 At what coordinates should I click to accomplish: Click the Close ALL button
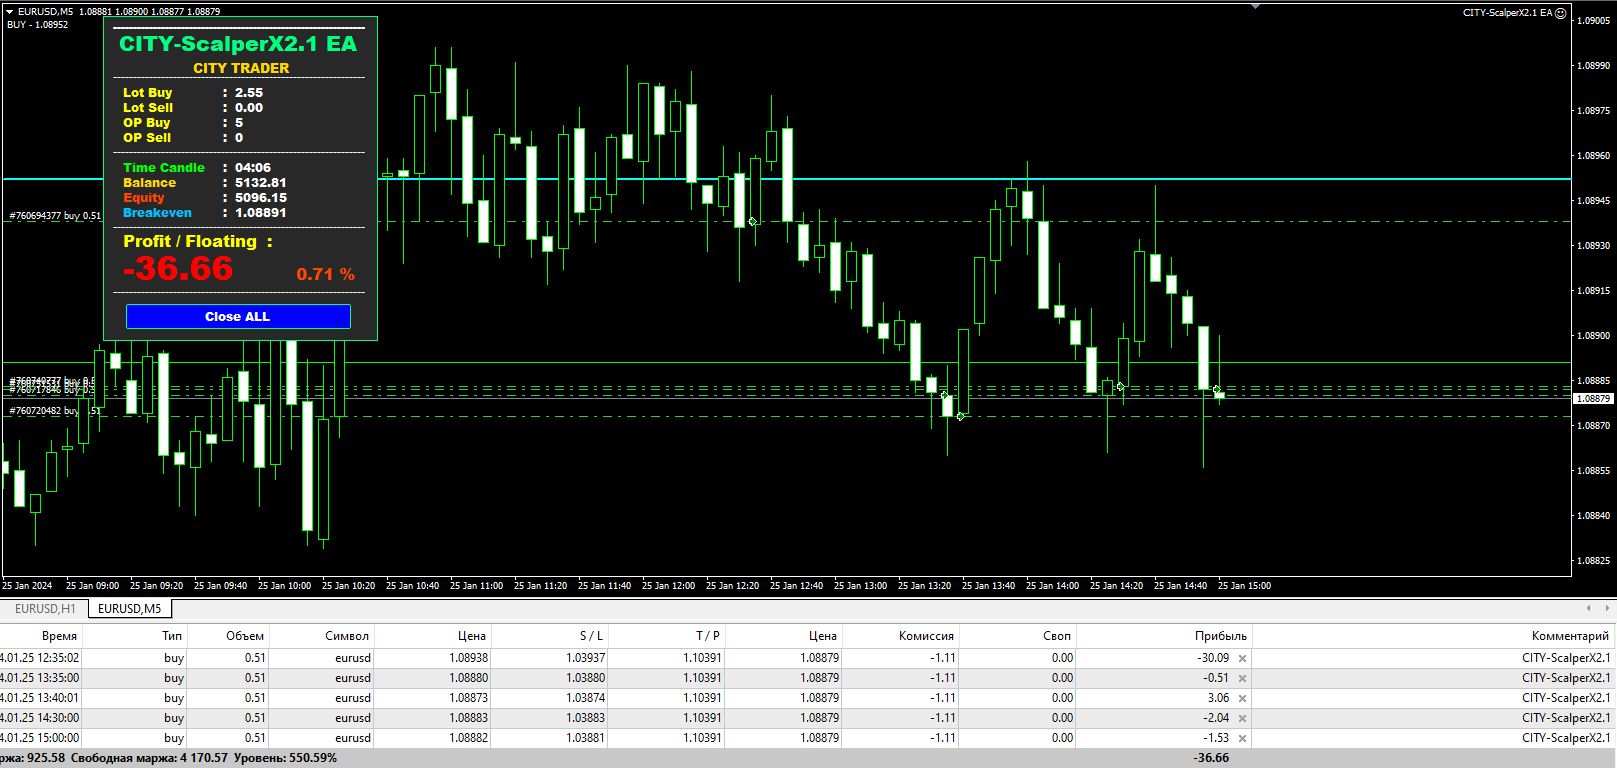point(238,316)
